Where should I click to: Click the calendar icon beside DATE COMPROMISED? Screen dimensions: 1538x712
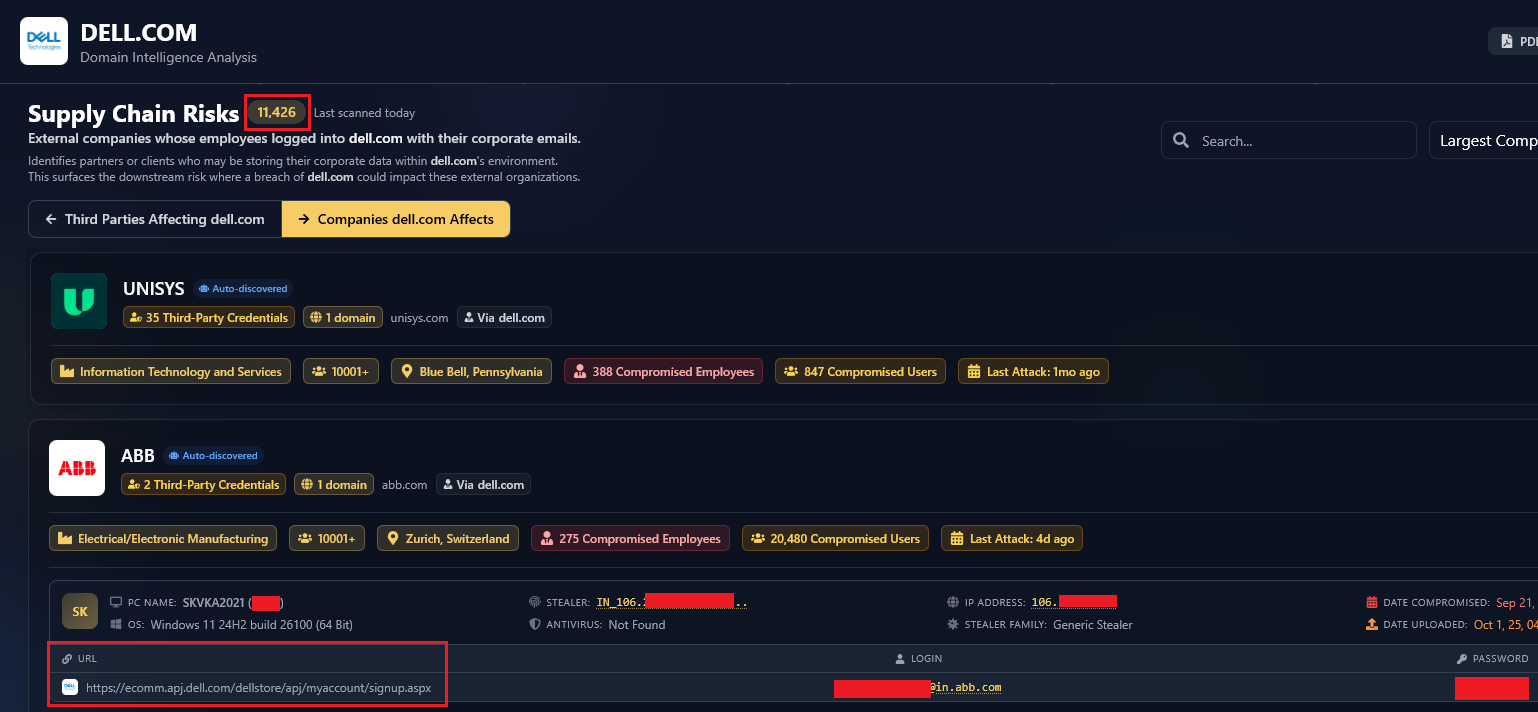(x=1372, y=603)
